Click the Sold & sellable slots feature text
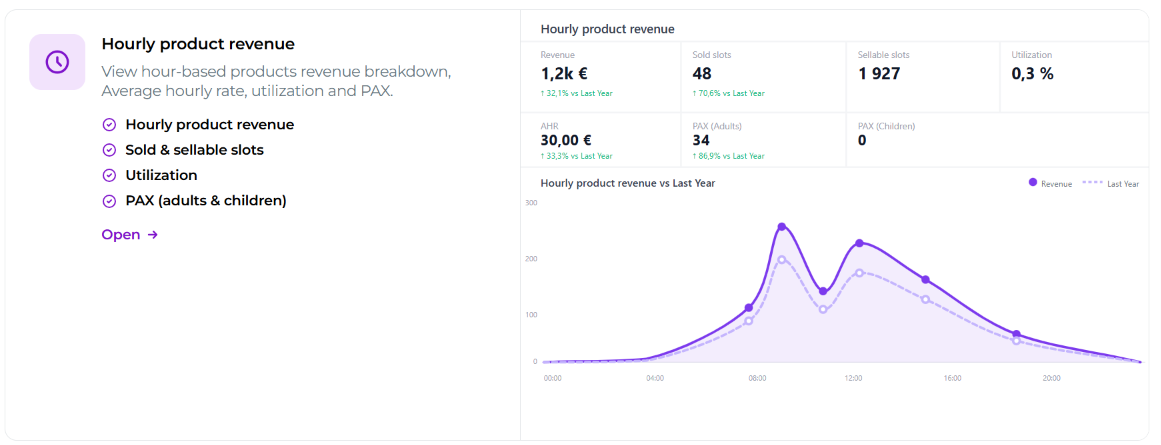This screenshot has height=445, width=1161. pyautogui.click(x=195, y=150)
